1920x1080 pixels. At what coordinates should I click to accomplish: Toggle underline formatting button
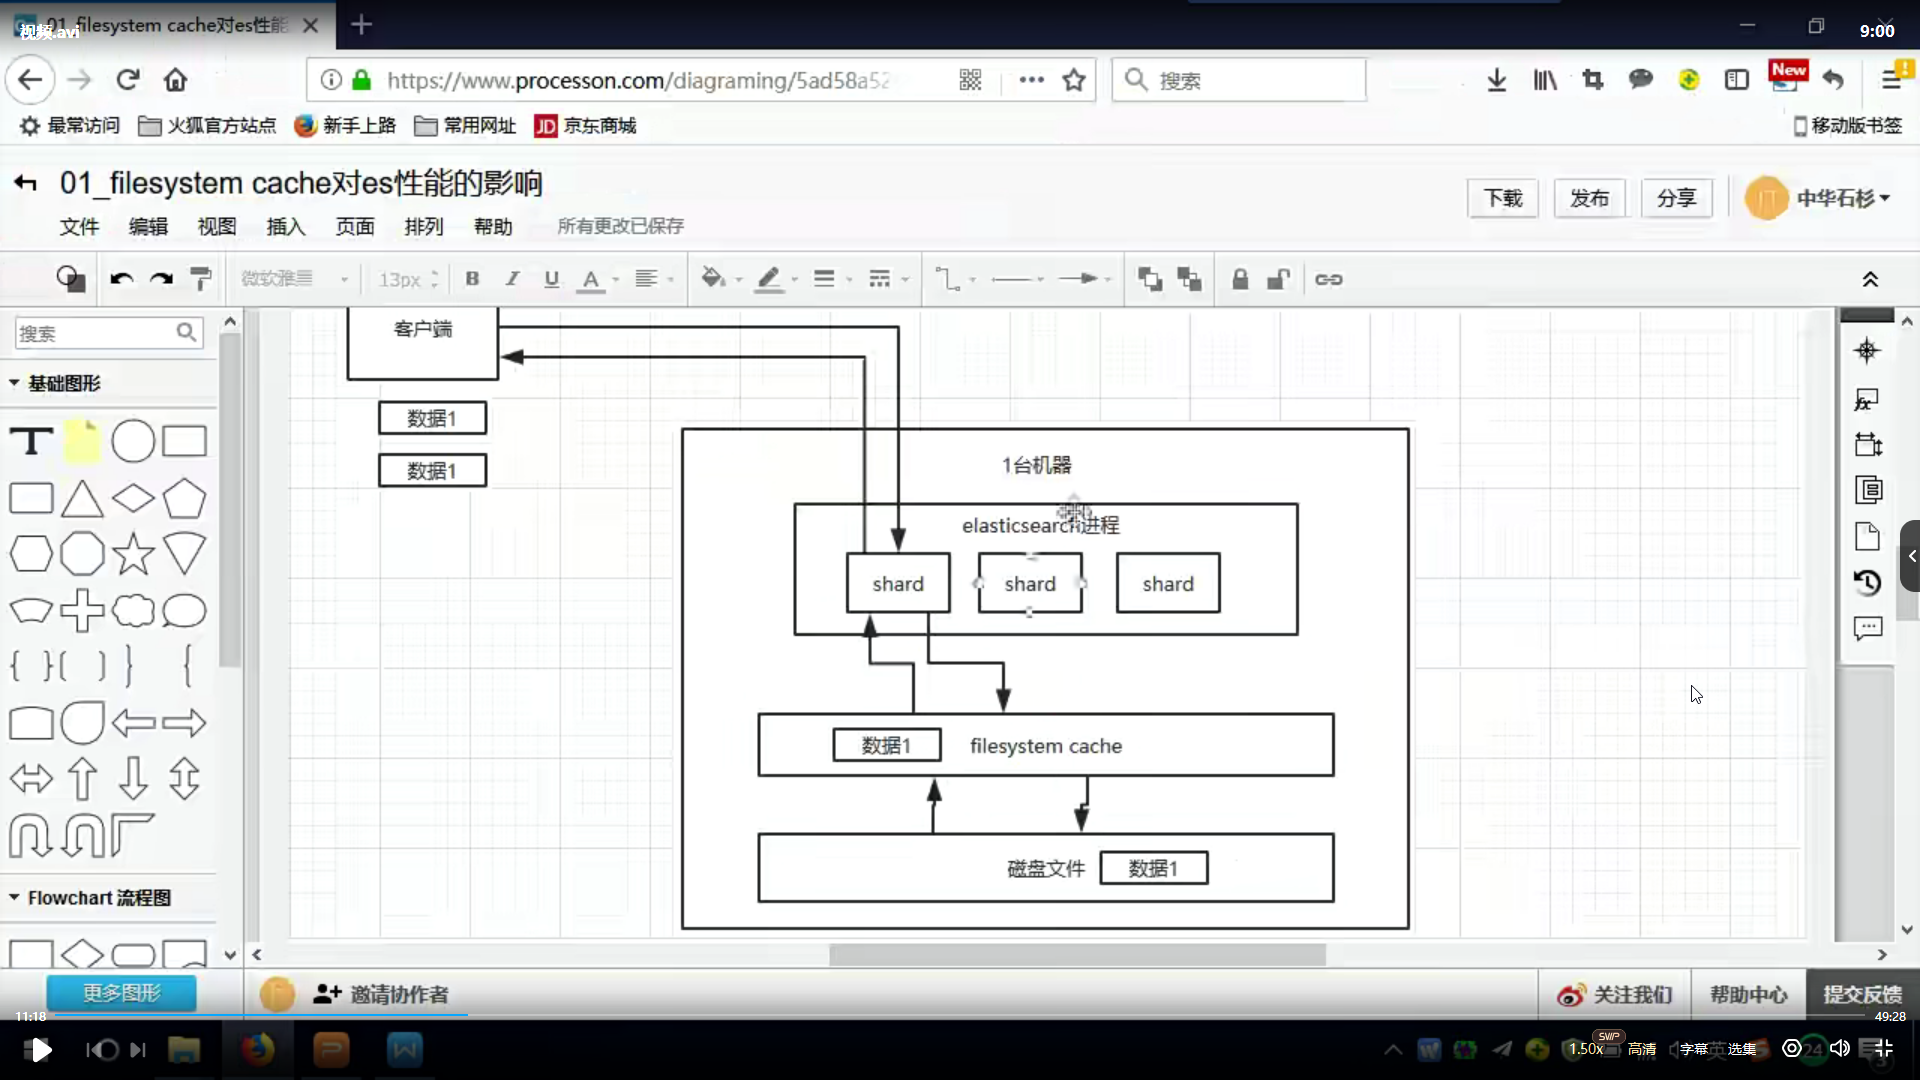point(551,278)
